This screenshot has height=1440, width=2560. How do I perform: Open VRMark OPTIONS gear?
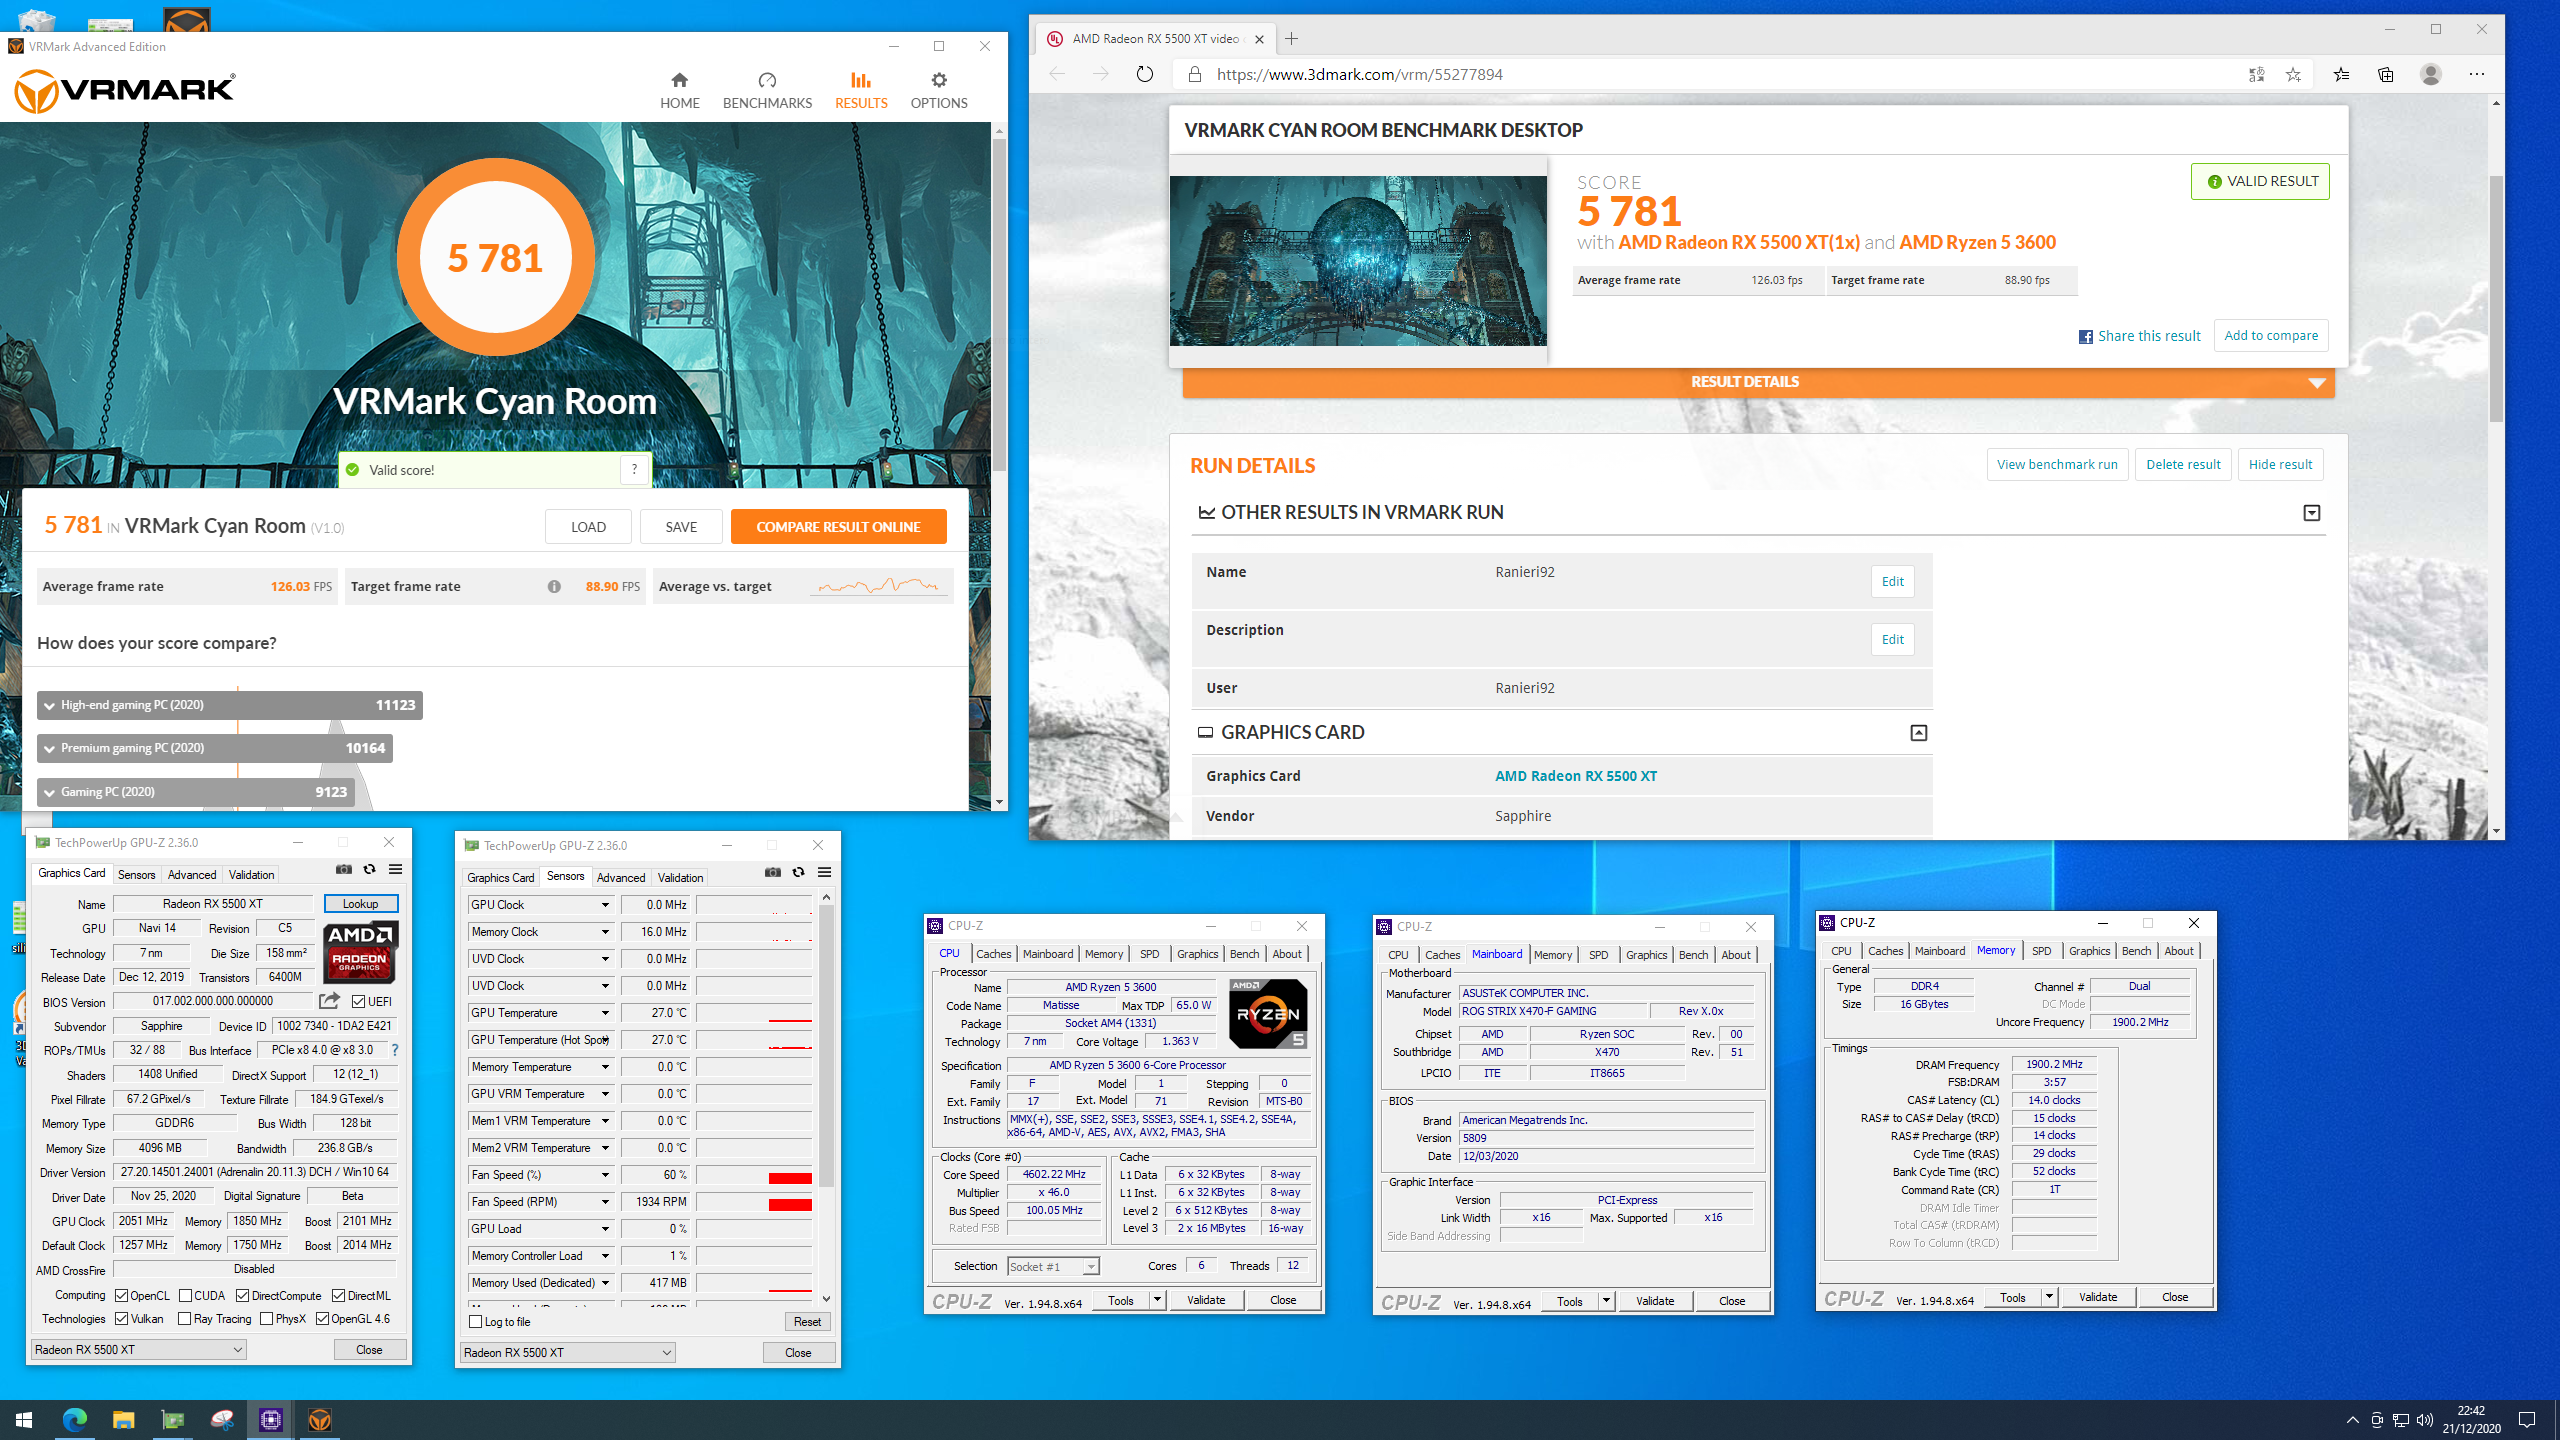(938, 90)
